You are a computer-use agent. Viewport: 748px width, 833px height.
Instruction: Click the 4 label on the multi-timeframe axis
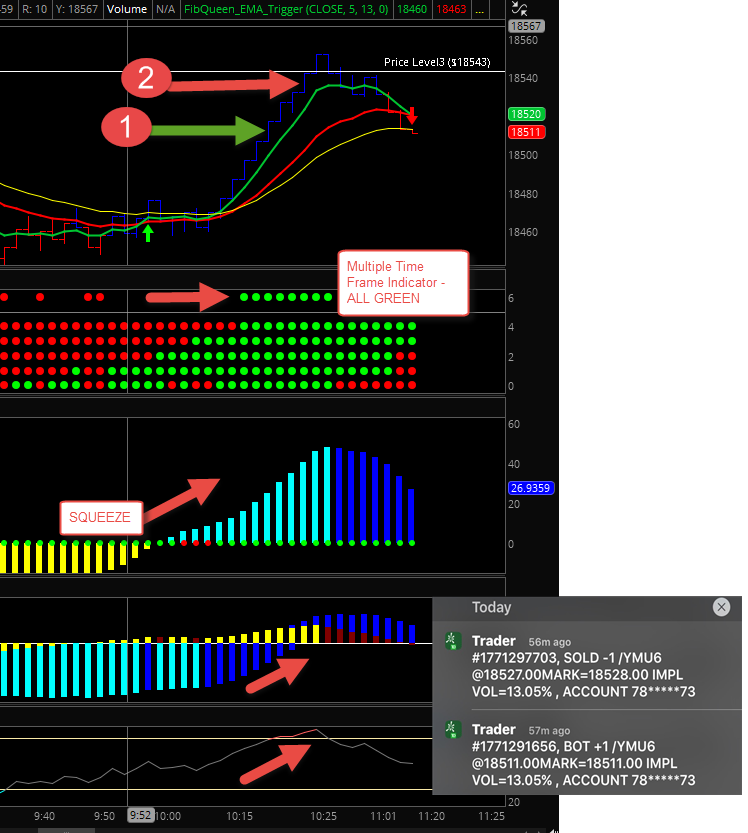click(x=511, y=327)
